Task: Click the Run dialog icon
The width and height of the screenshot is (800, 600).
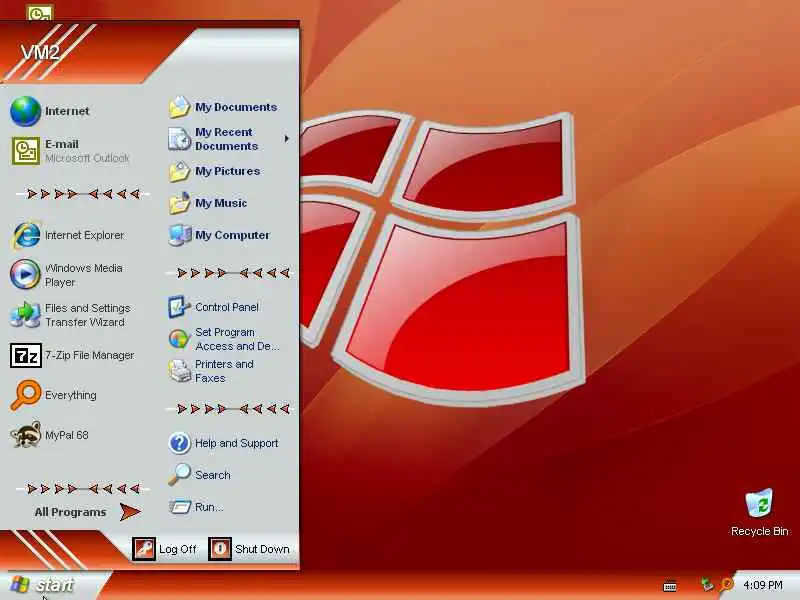Action: pos(180,507)
